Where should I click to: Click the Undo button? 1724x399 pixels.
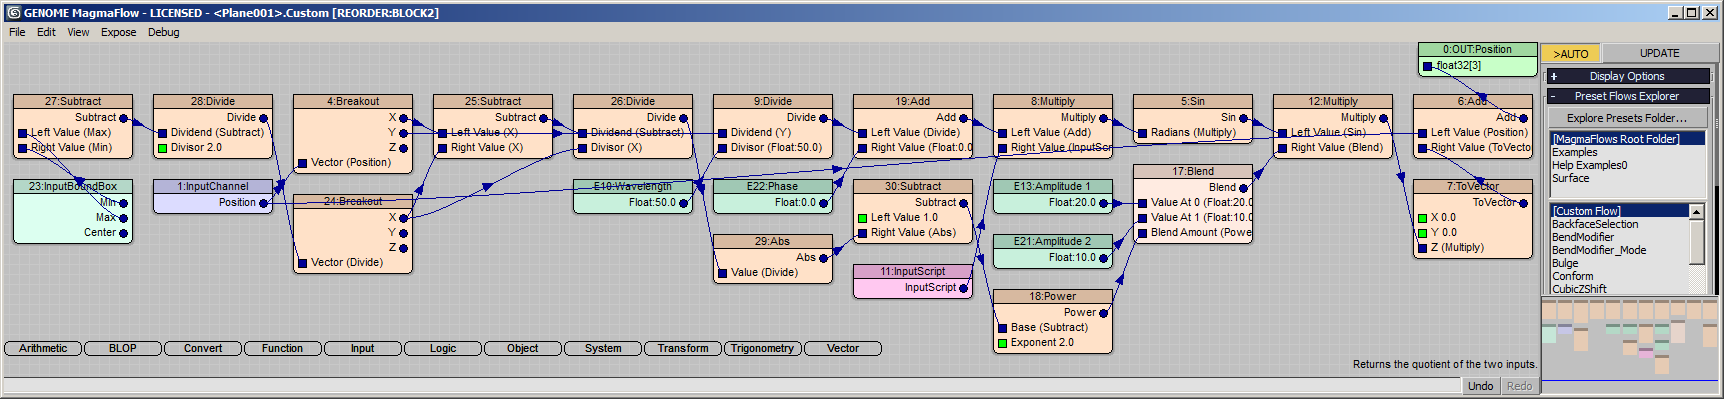(1480, 386)
